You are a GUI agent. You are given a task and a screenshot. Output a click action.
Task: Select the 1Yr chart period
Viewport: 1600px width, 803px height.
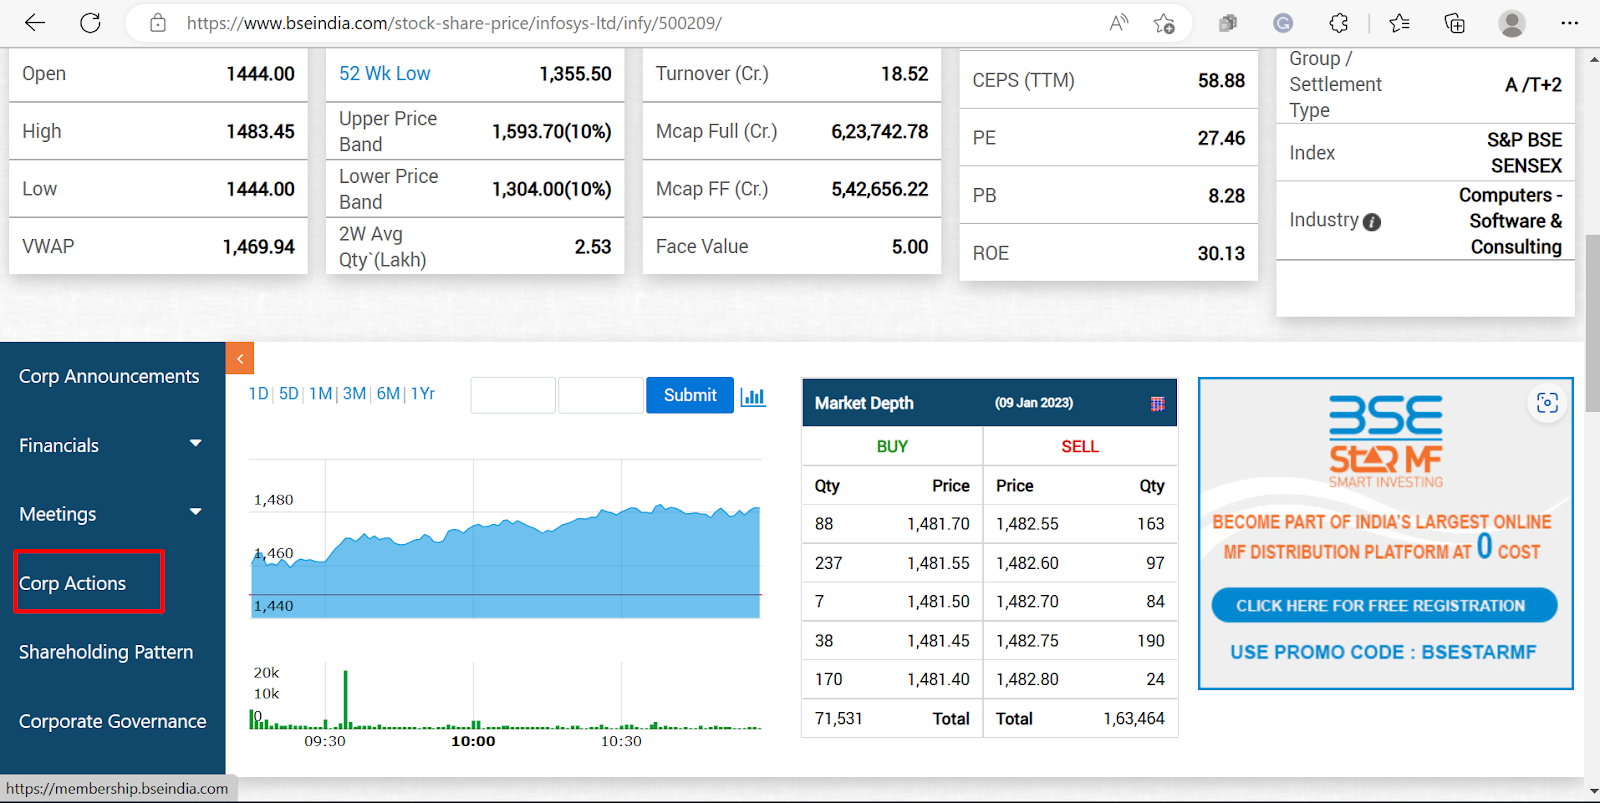[x=423, y=394]
